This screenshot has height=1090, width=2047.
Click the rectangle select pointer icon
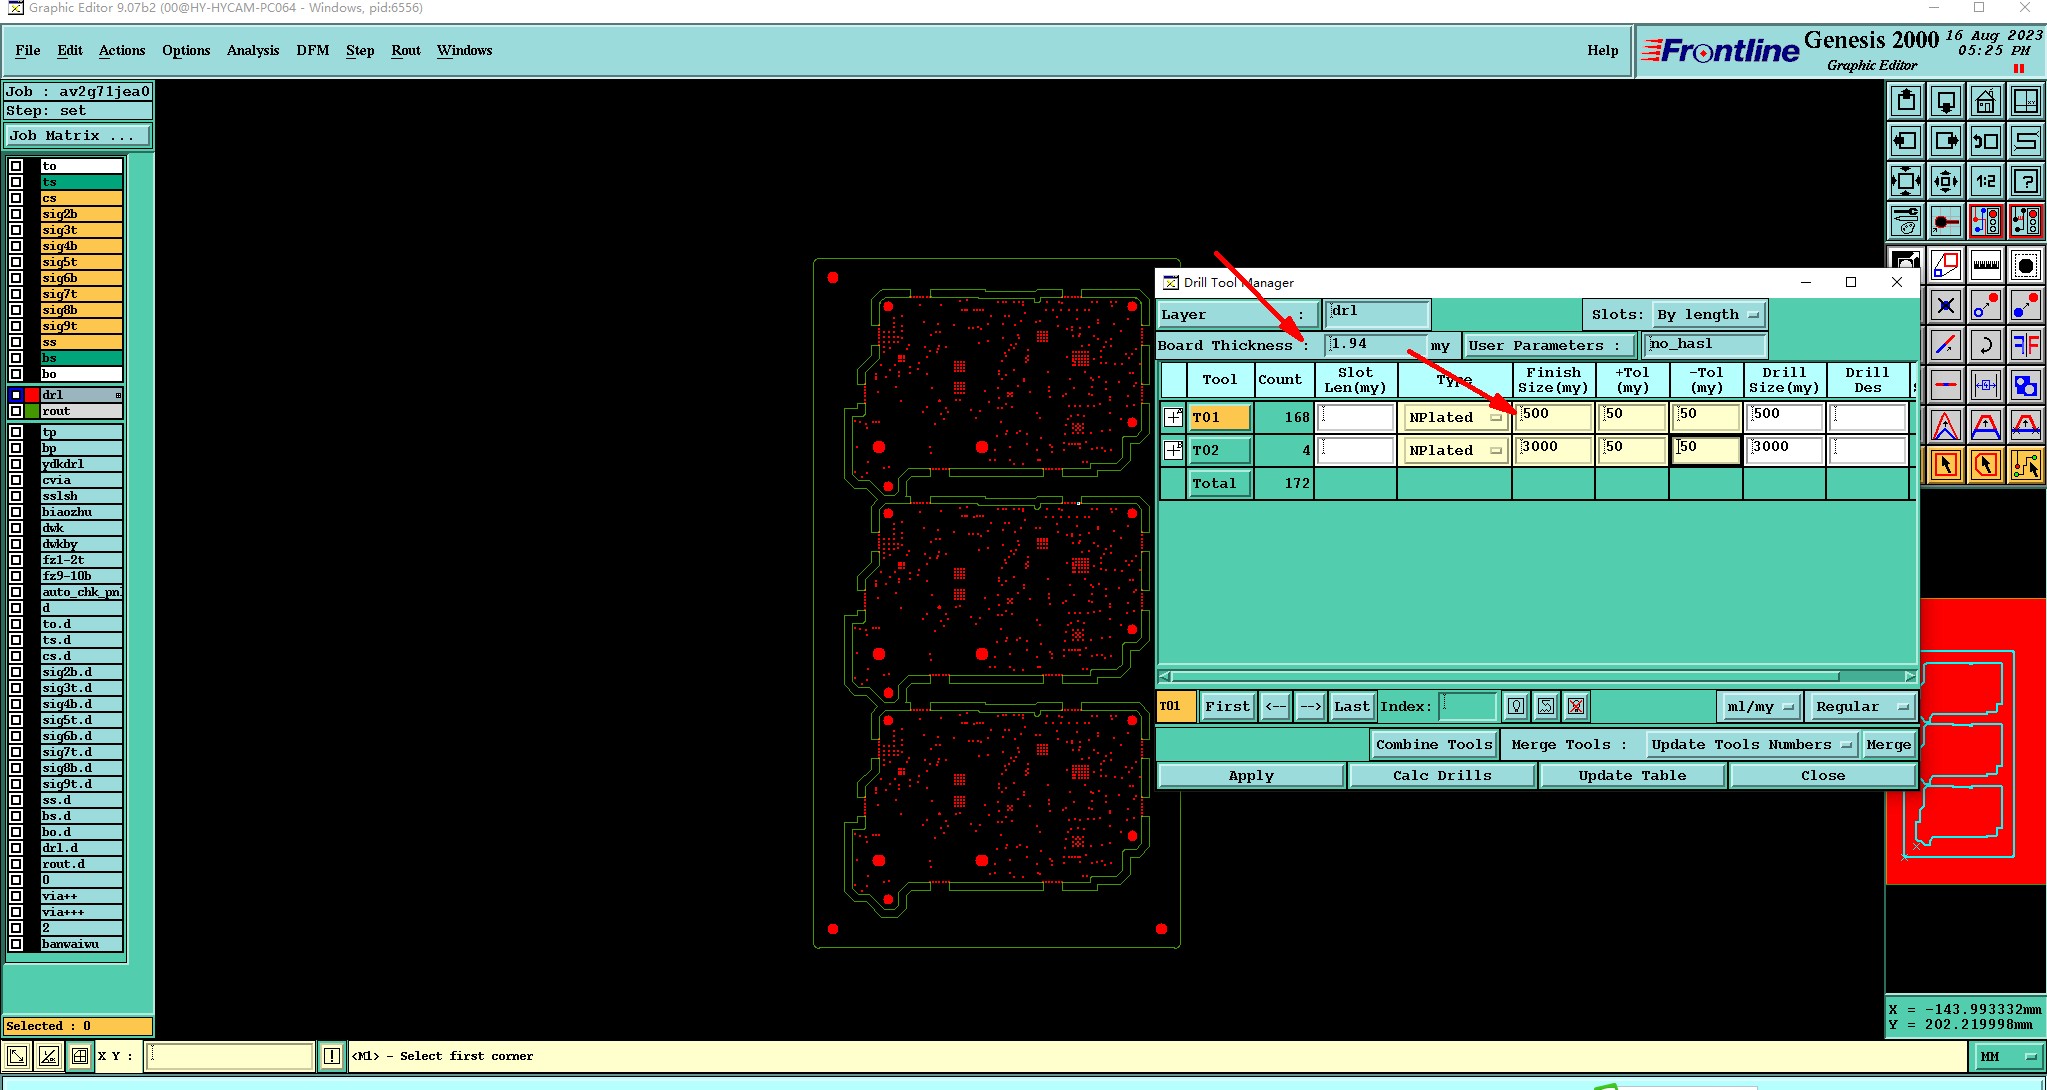(x=1946, y=465)
